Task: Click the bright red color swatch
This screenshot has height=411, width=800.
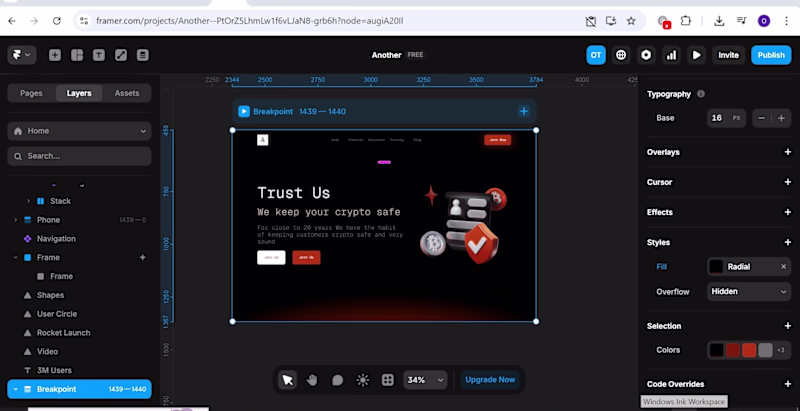Action: coord(749,350)
